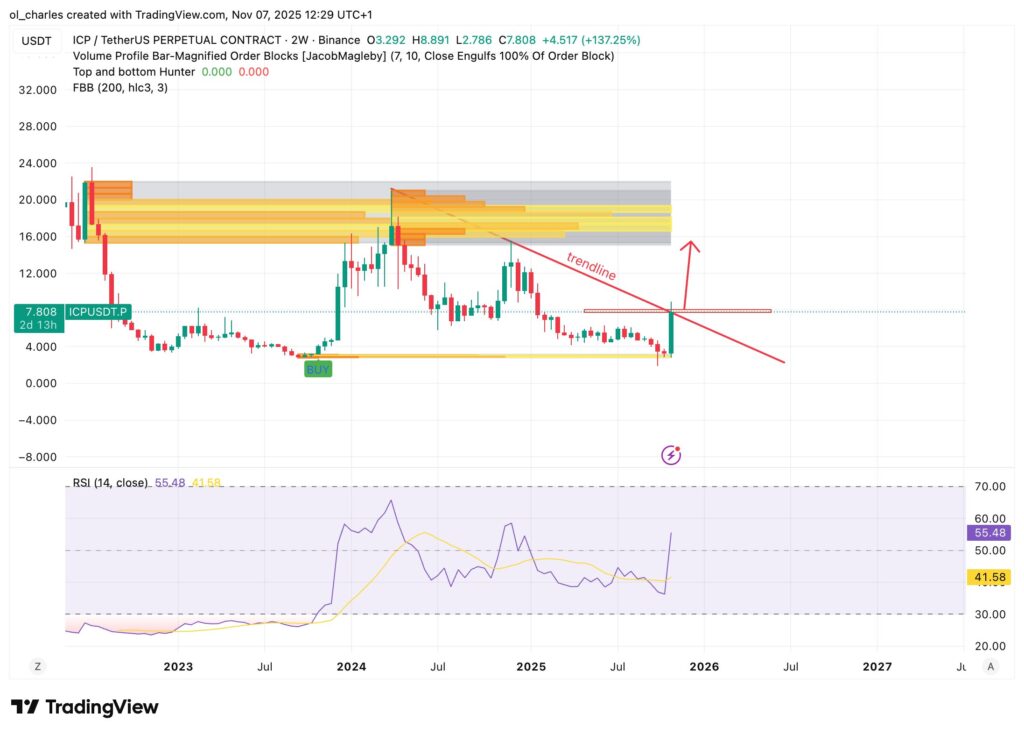Click the '2d 13h' countdown badge
Screen dimensions: 1024x735
38,324
